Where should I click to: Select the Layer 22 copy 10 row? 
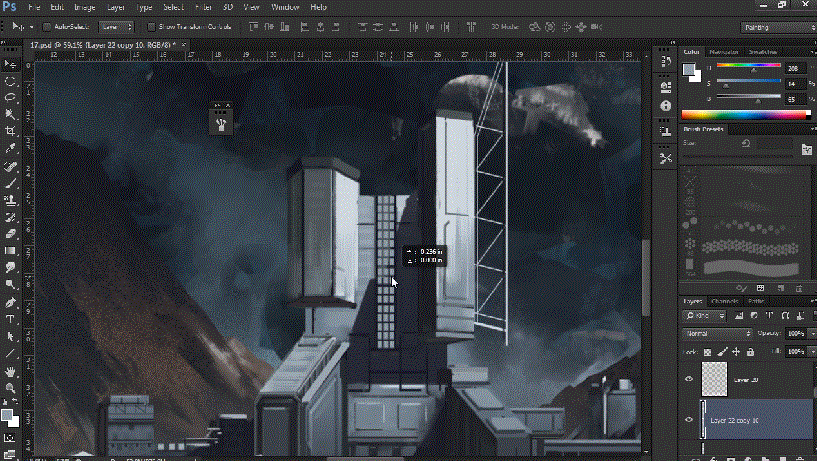point(757,420)
